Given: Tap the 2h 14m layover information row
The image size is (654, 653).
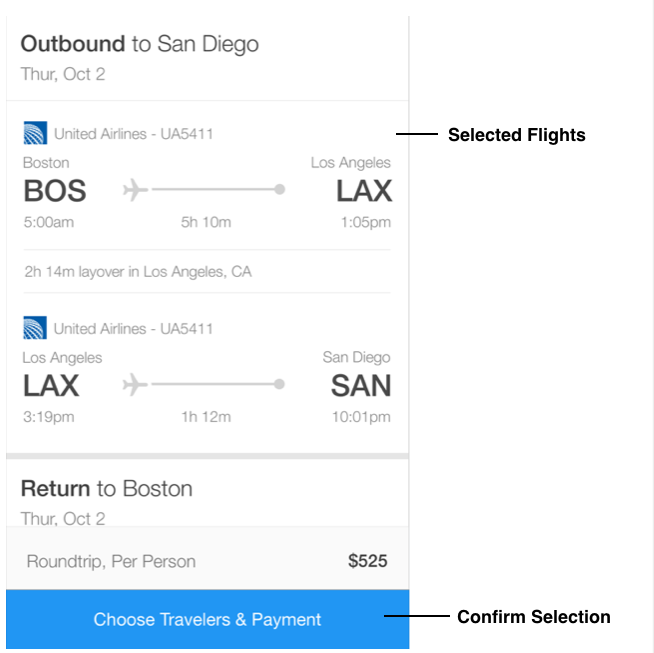Looking at the screenshot, I should [x=207, y=272].
